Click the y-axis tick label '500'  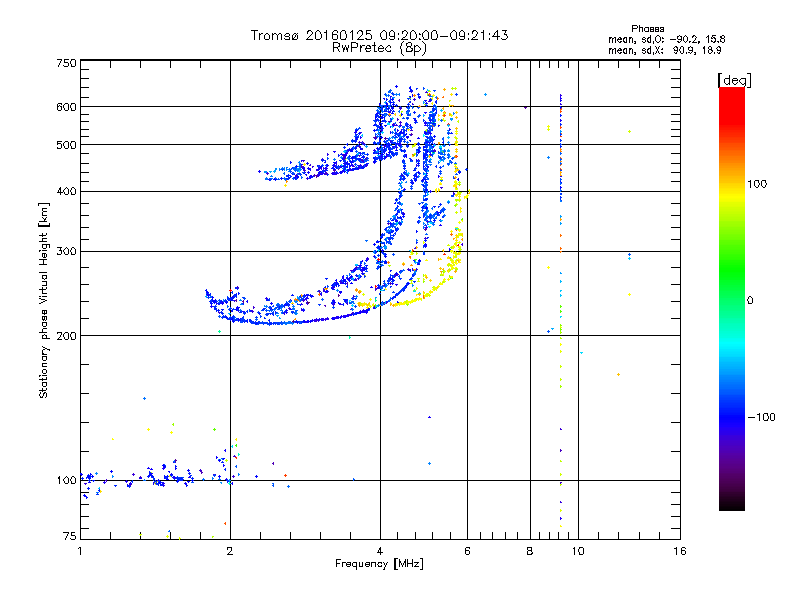click(66, 145)
